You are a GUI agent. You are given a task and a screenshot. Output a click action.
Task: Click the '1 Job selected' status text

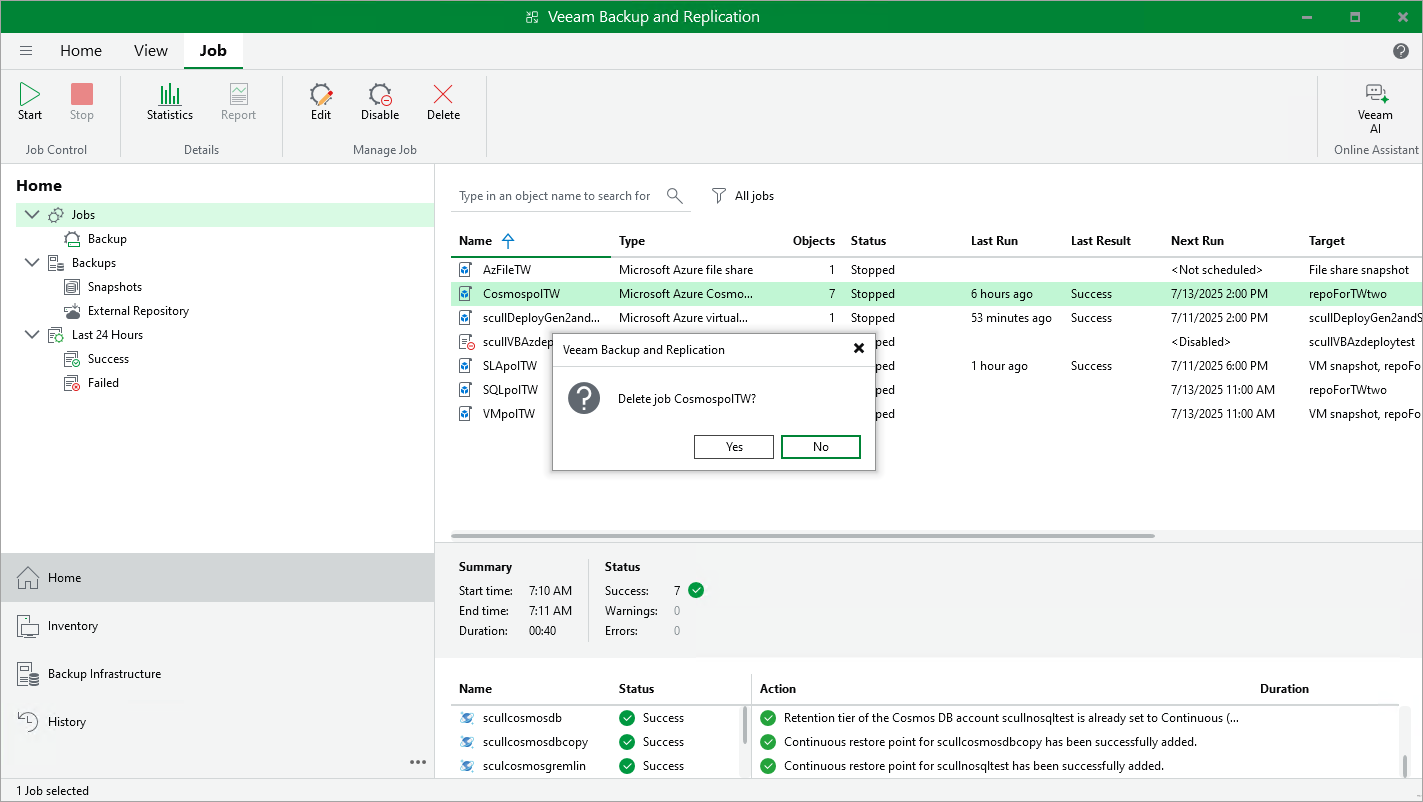pos(53,791)
